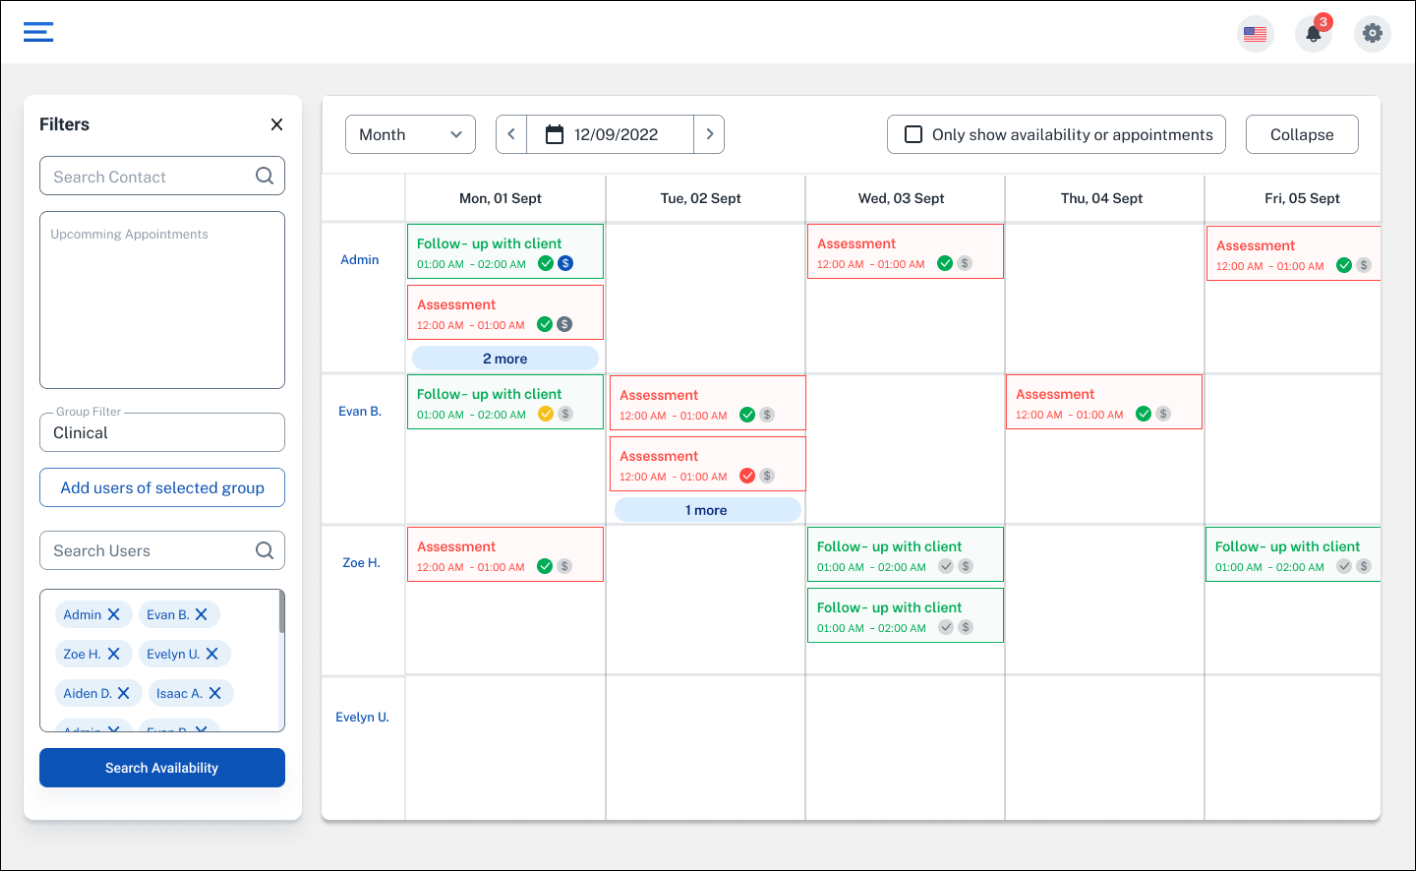
Task: Remove Evan B. from selected users
Action: tap(202, 614)
